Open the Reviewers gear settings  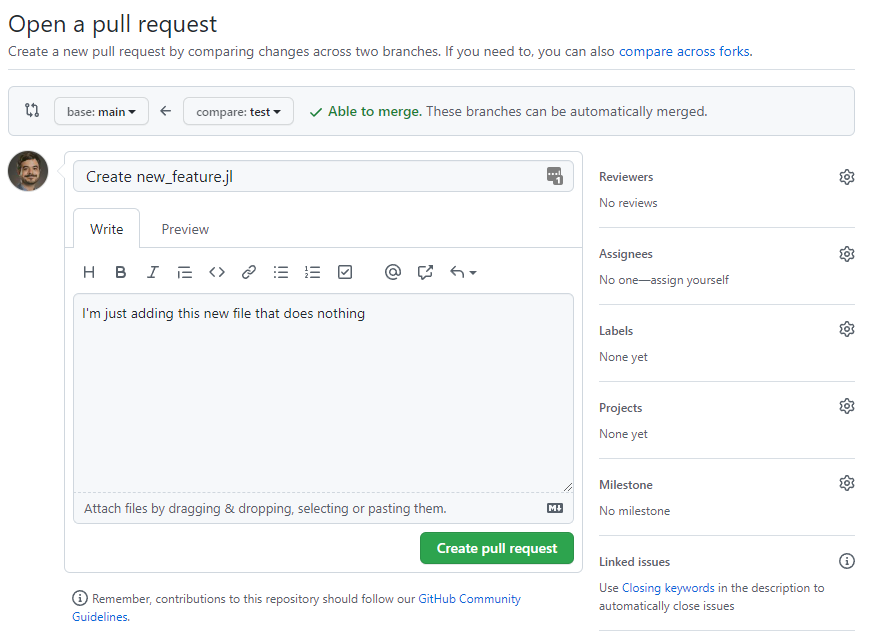coord(847,177)
